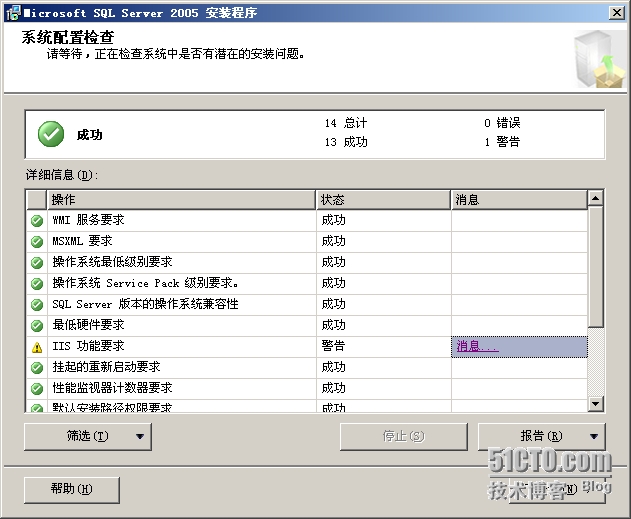Viewport: 631px width, 519px height.
Task: Click the green check icon for 最低硬件要求
Action: 37,325
